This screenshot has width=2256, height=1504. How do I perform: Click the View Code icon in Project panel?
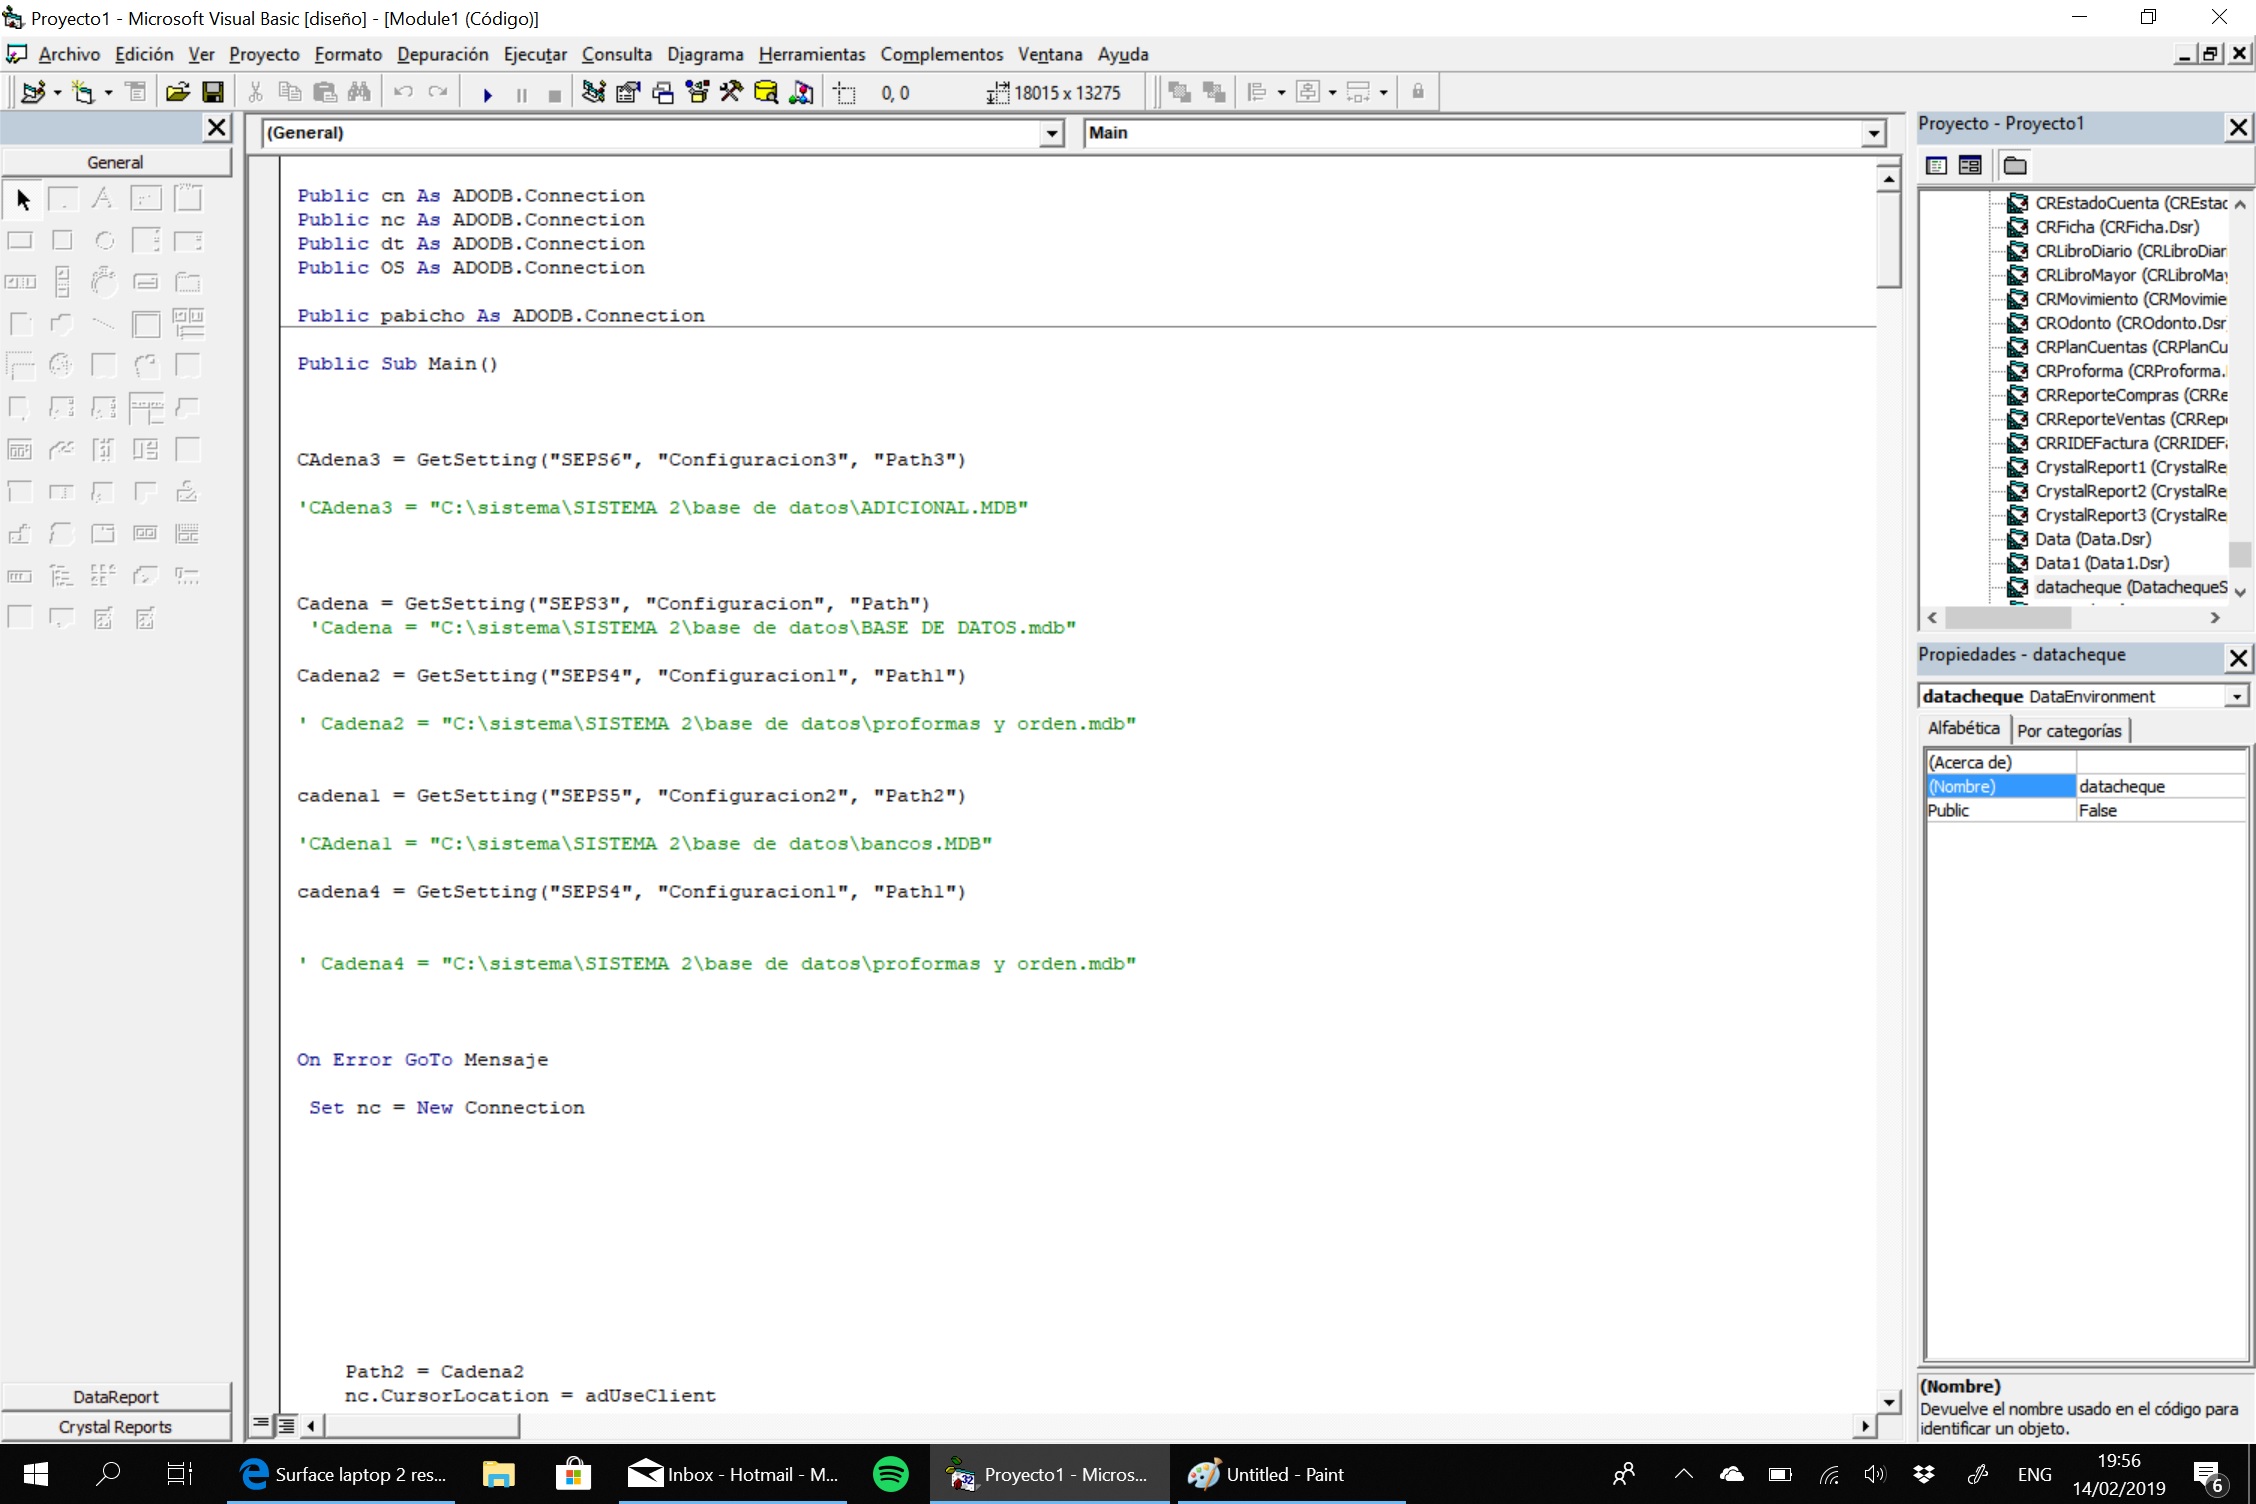point(1936,166)
